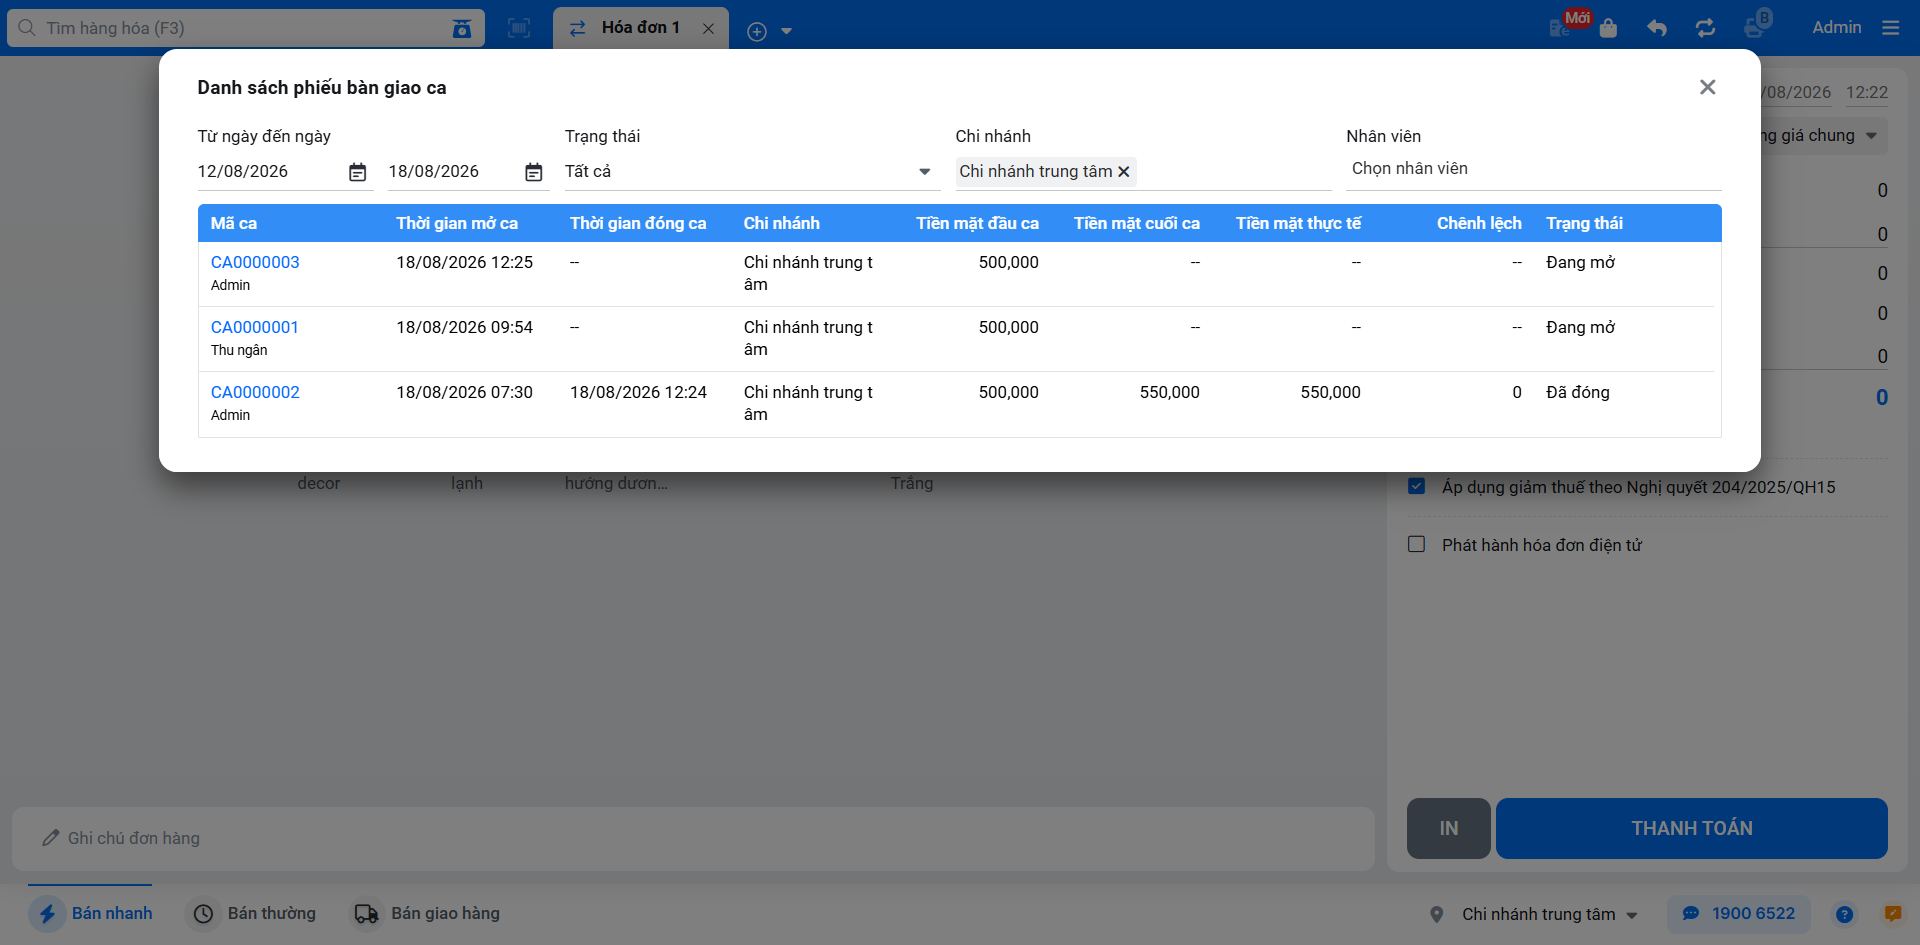Open shift CA0000001 details
The width and height of the screenshot is (1920, 945).
coord(254,327)
